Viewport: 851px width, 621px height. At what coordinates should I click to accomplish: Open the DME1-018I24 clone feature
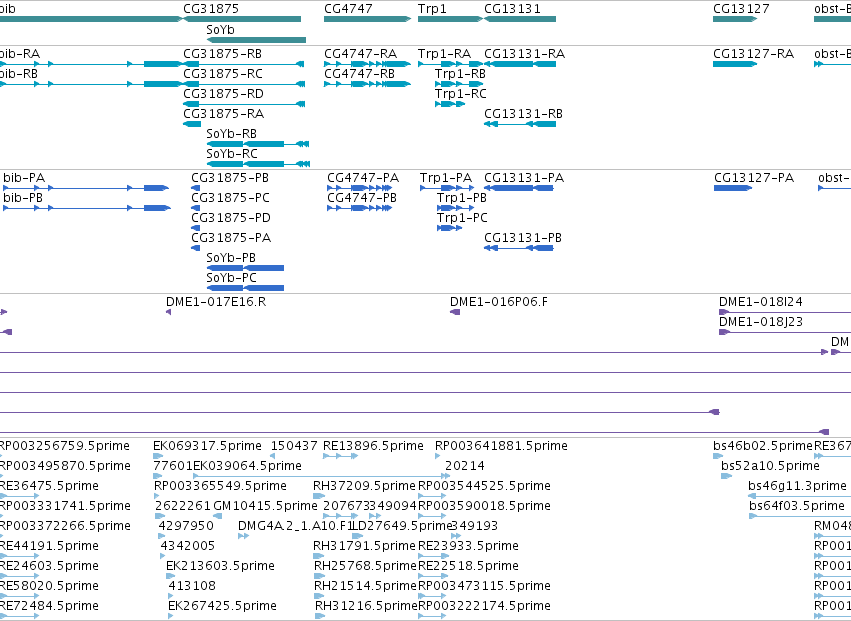[760, 302]
